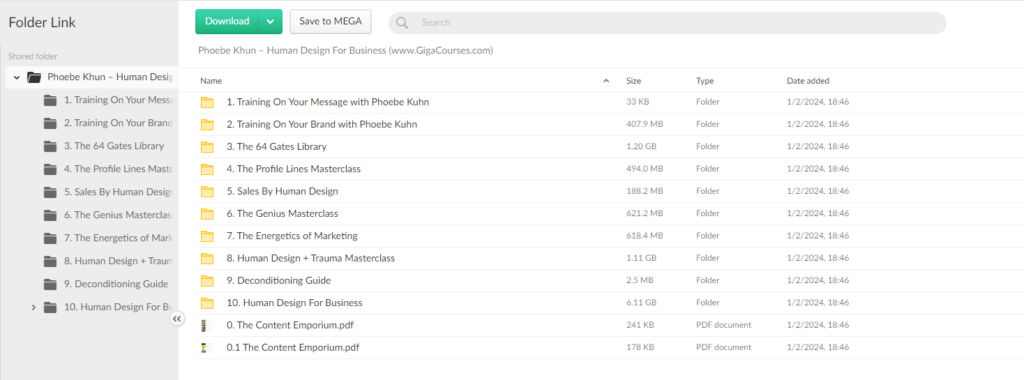The height and width of the screenshot is (380, 1024).
Task: Click the Download dropdown arrow
Action: (270, 21)
